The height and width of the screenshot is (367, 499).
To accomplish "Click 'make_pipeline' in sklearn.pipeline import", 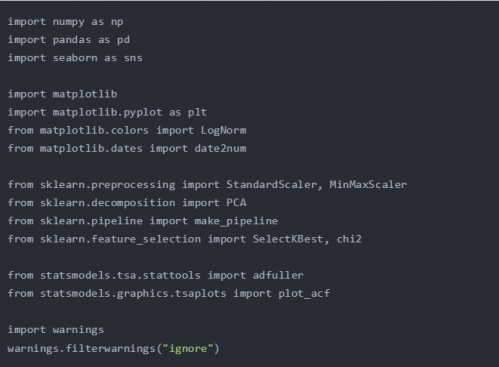I will click(236, 221).
